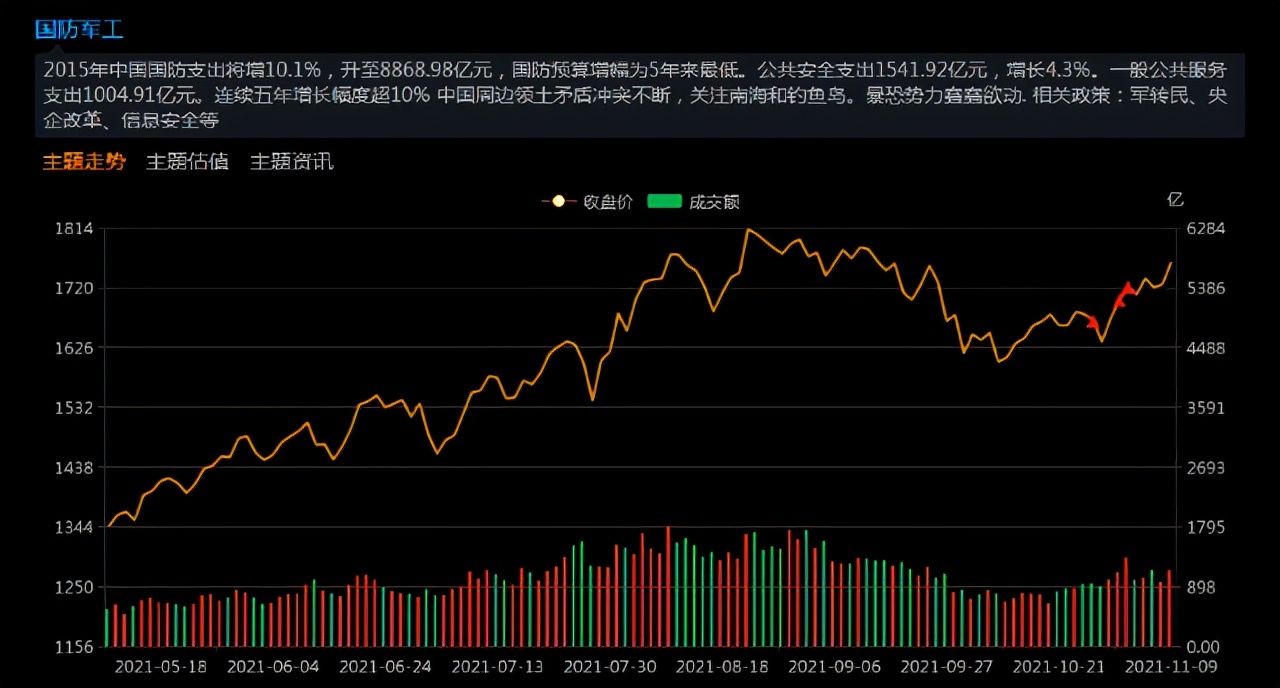
Task: Switch to the 主题估值 tab
Action: pyautogui.click(x=187, y=161)
